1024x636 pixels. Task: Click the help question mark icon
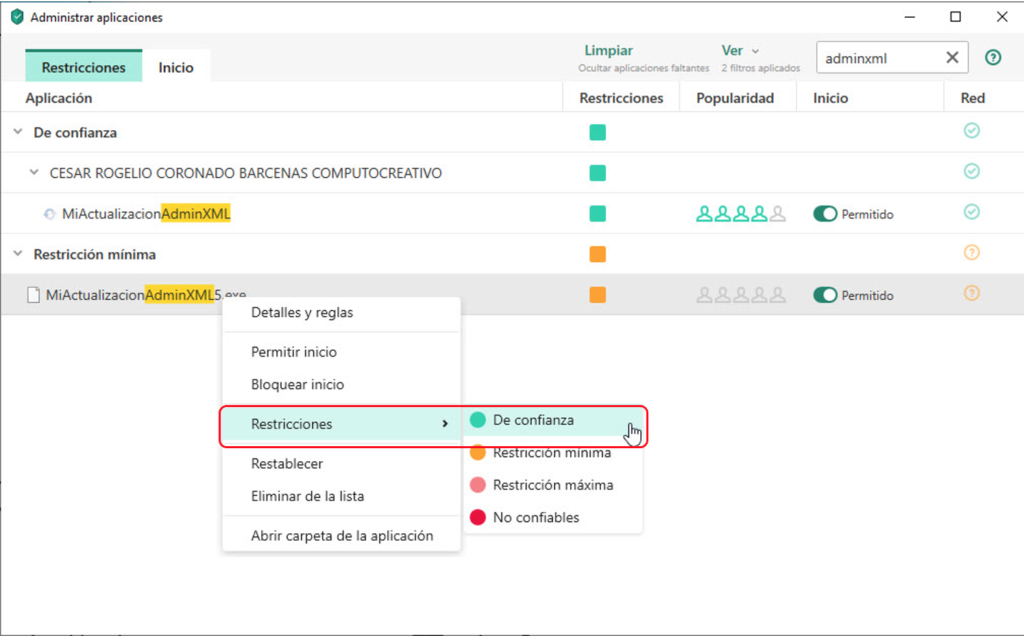[993, 58]
